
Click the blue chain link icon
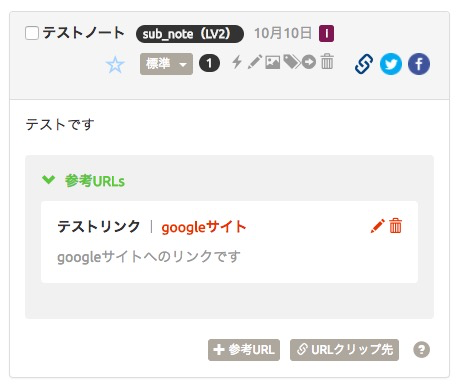364,64
